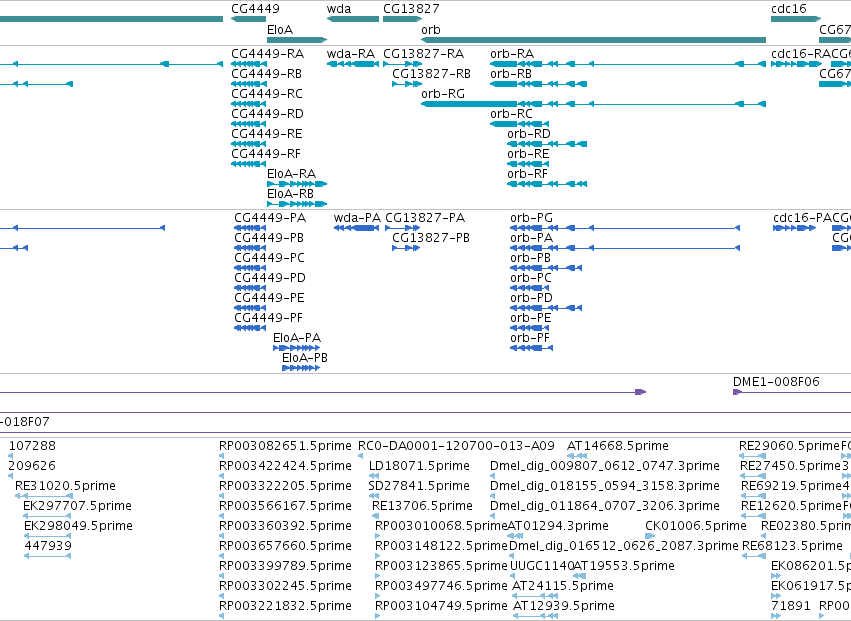The width and height of the screenshot is (851, 621).
Task: Select the CG13827-RB transcript
Action: 407,84
